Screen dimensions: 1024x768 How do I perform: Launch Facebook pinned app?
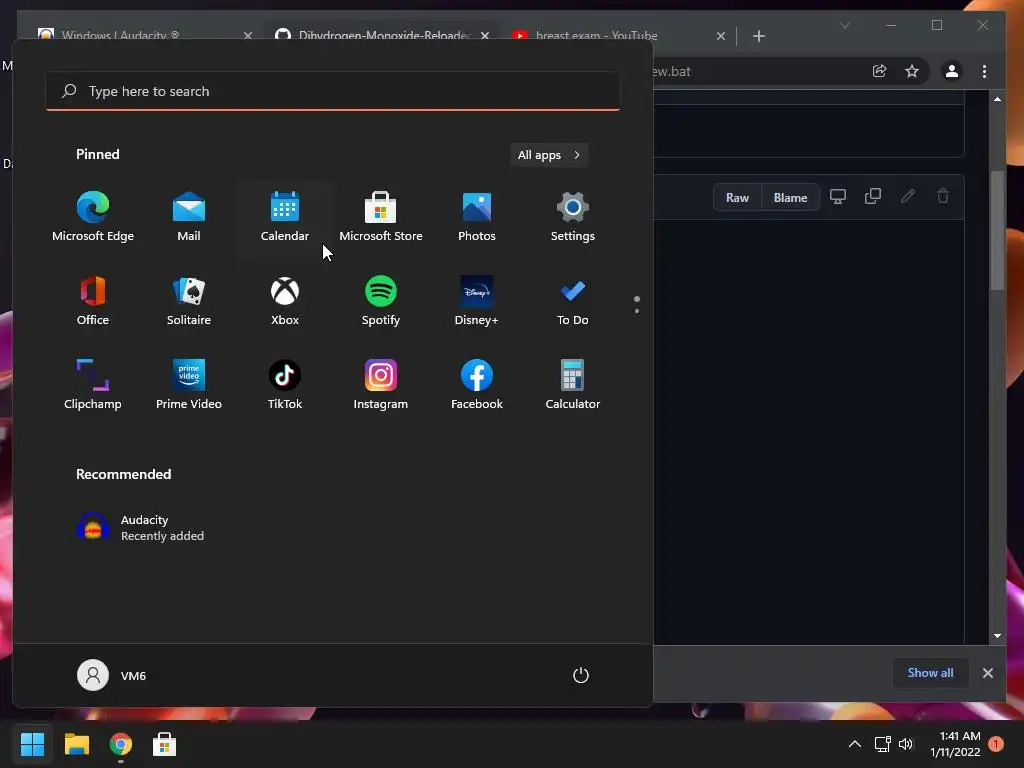(x=477, y=385)
